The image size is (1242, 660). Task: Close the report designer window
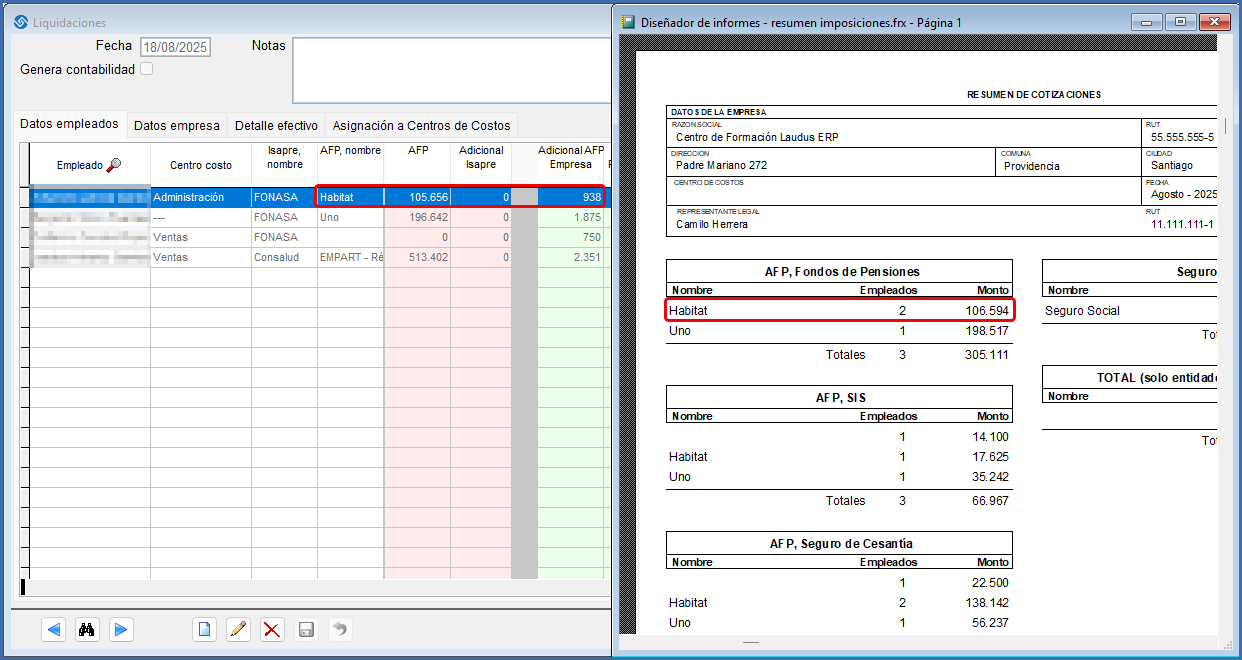(1214, 21)
